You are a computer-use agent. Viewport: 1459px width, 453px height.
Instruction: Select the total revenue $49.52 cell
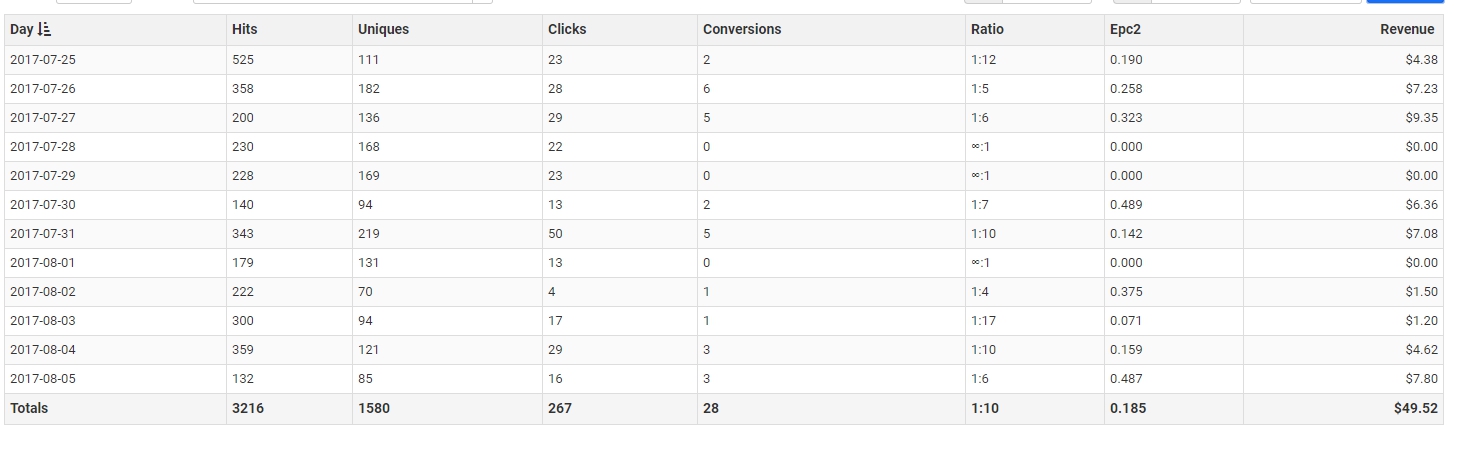point(1415,408)
